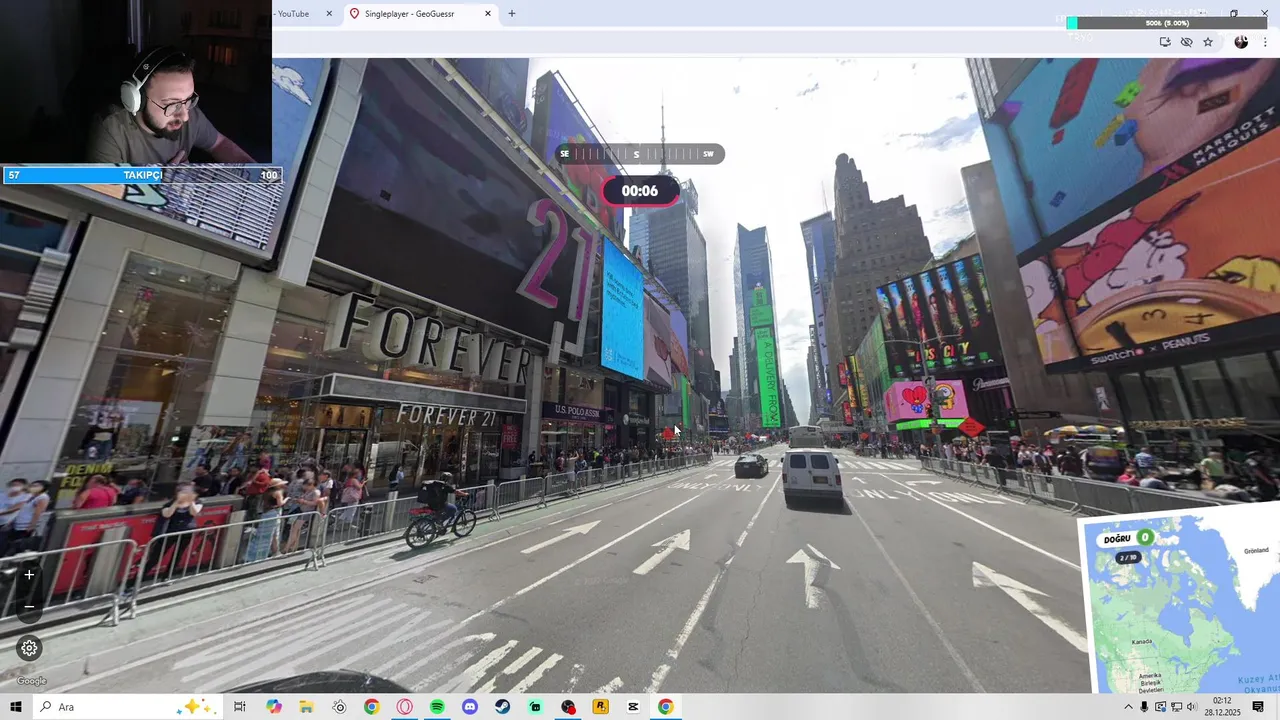The image size is (1280, 720).
Task: Close the YouTube tab
Action: click(329, 14)
